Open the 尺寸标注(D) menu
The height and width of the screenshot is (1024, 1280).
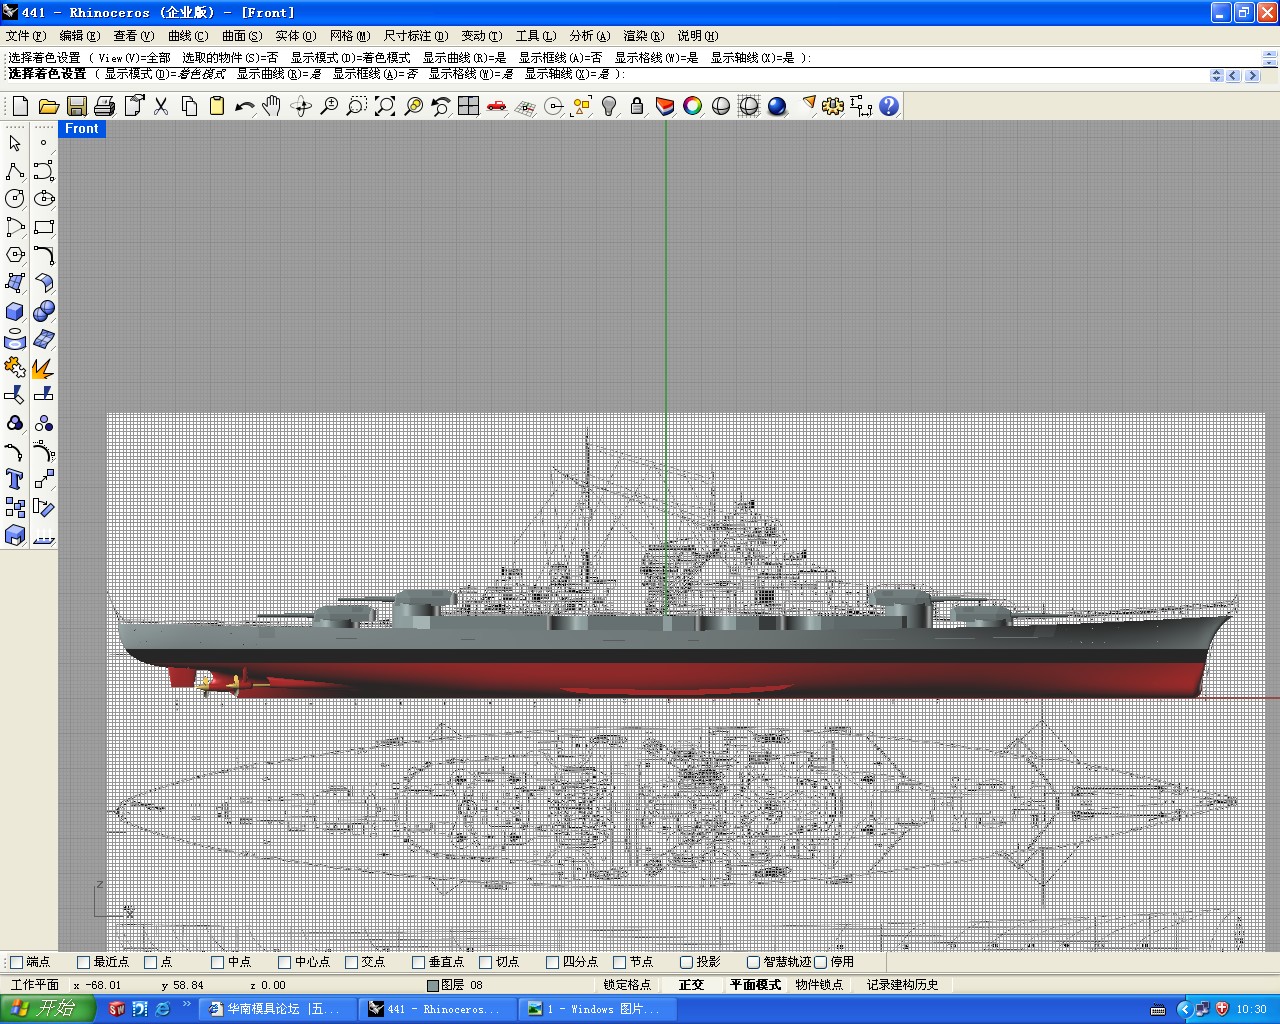[416, 36]
